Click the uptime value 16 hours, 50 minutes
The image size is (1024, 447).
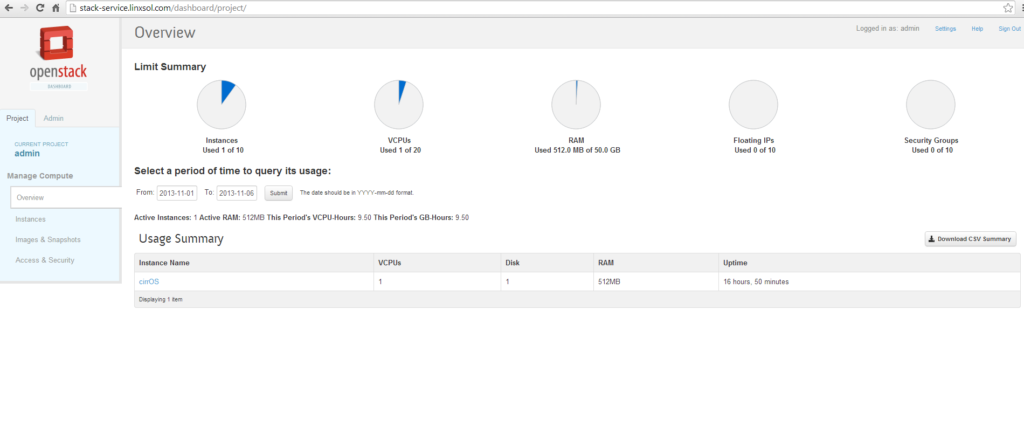756,282
